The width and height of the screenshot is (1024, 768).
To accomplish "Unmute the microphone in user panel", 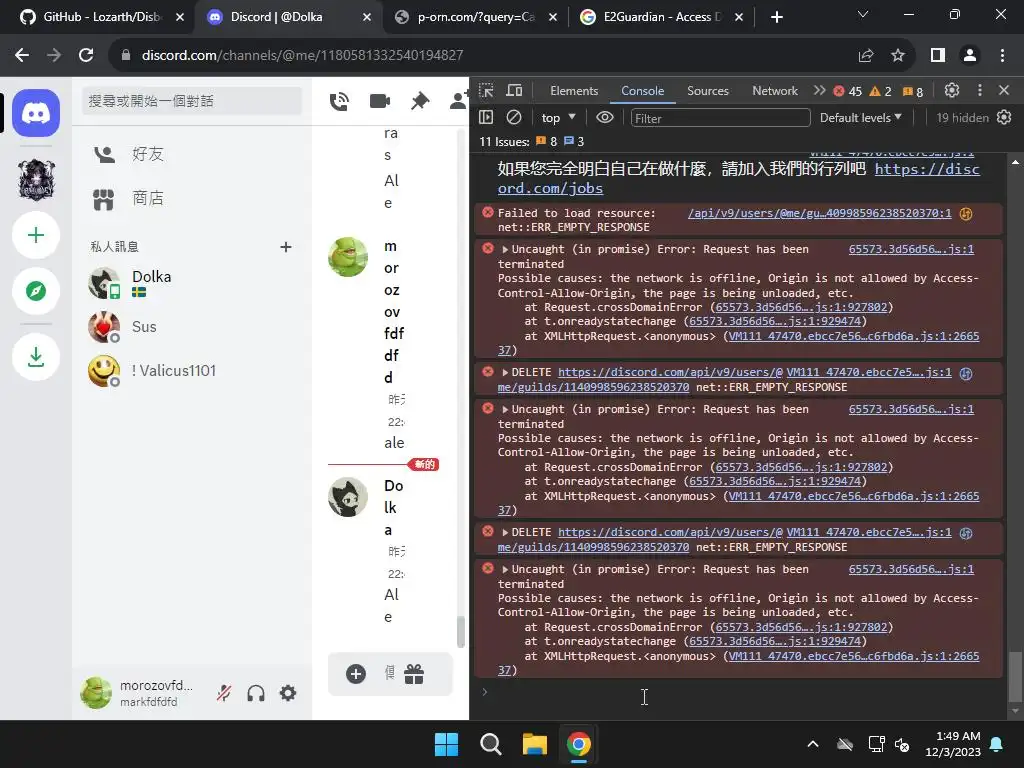I will click(224, 693).
